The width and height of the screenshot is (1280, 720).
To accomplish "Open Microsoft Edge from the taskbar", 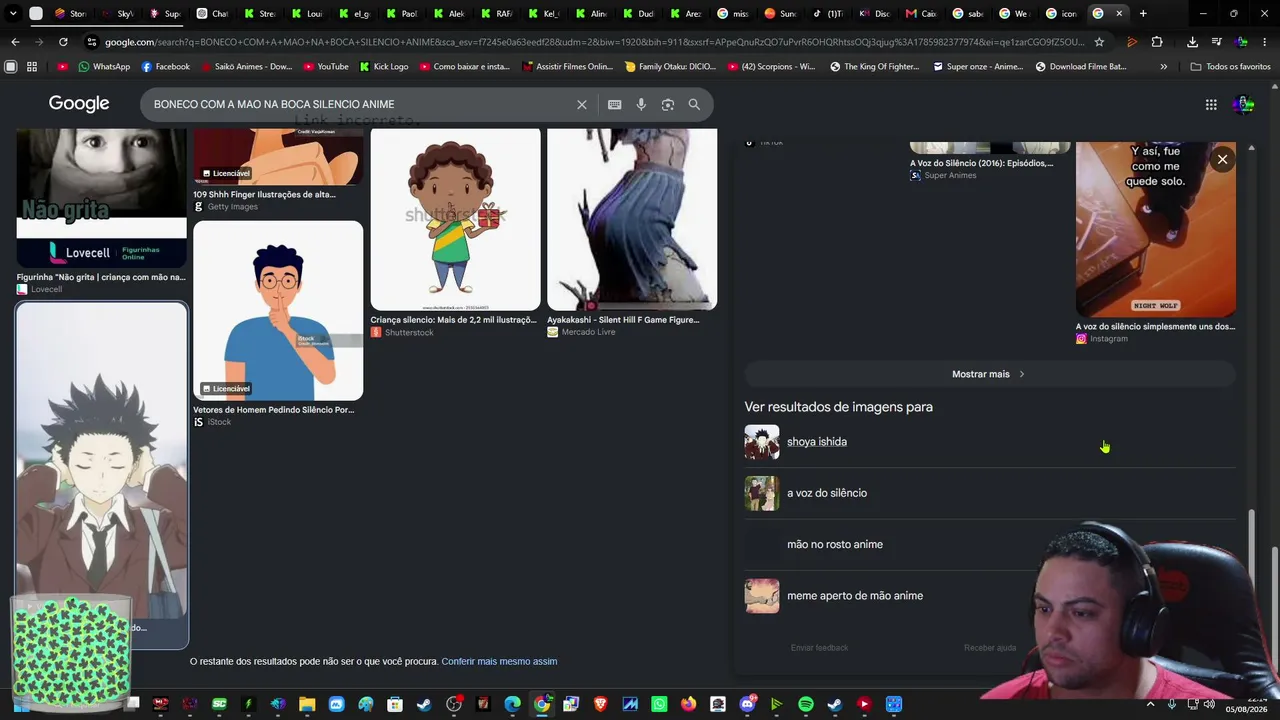I will point(512,704).
